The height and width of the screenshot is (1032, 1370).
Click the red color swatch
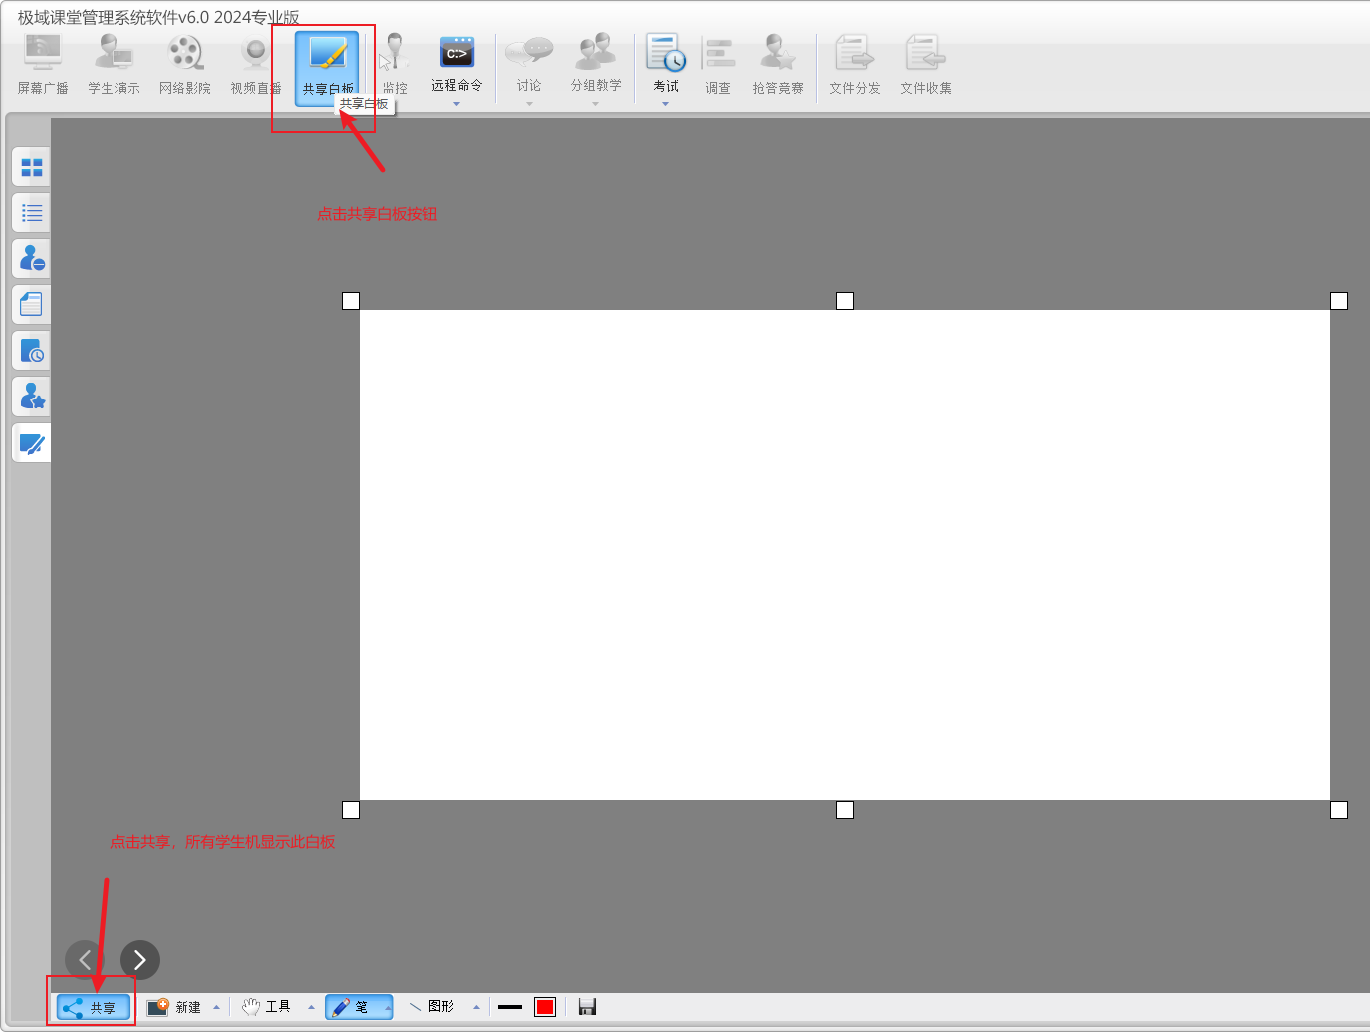[x=545, y=1007]
